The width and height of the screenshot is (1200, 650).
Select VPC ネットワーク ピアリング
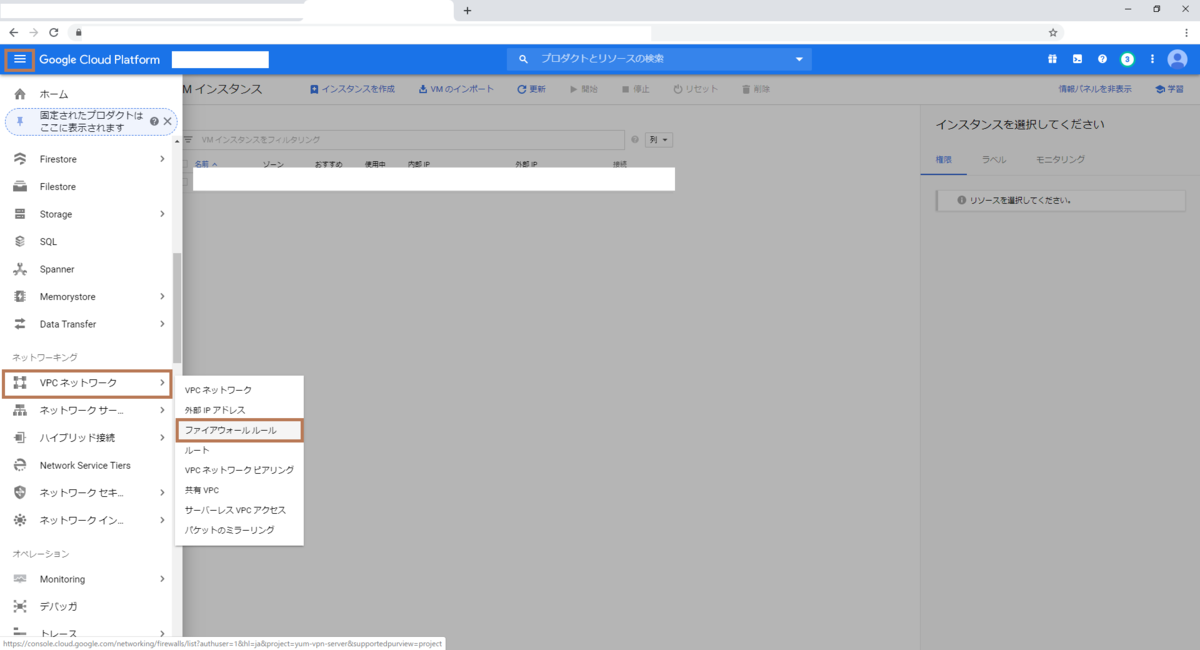[x=239, y=470]
